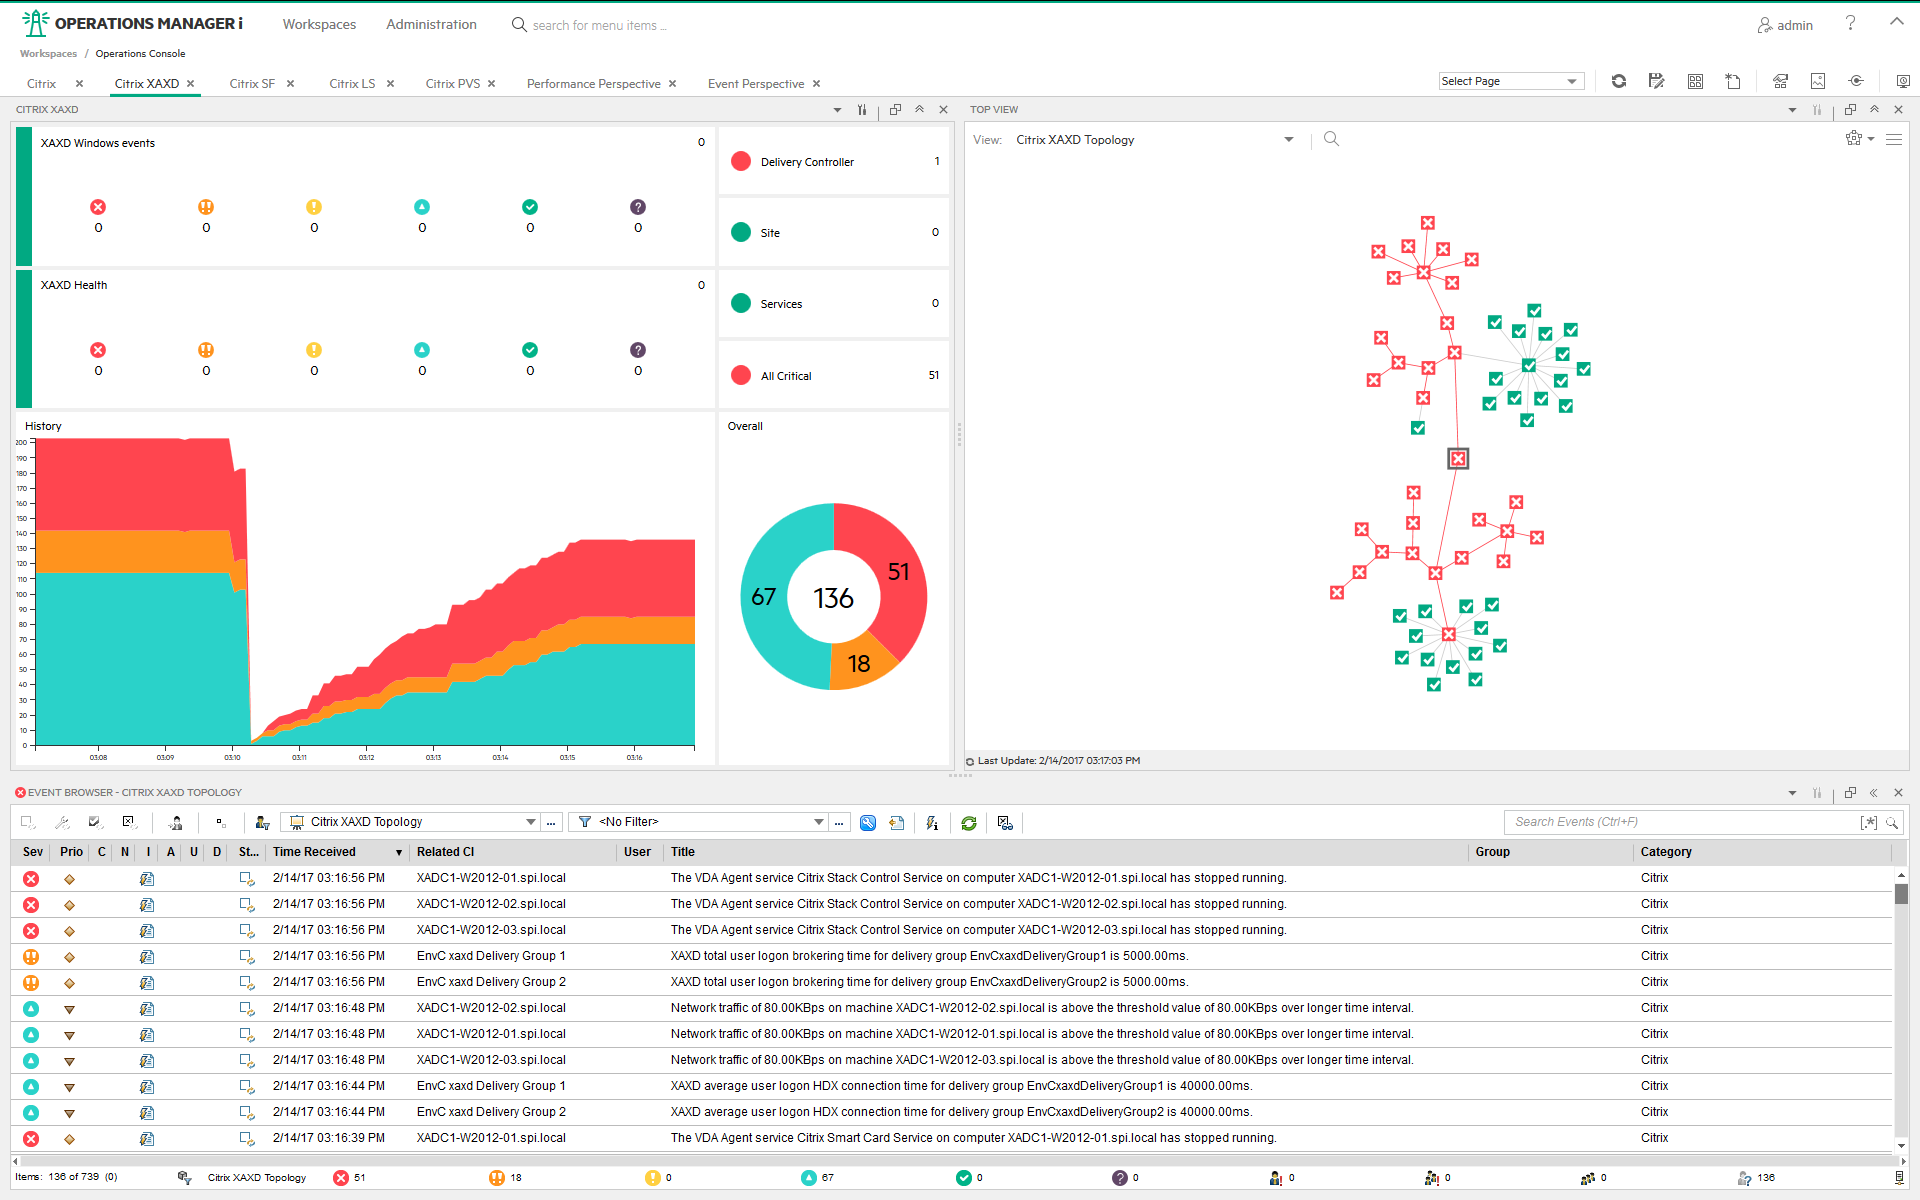Refresh the workspace page with circular arrows icon
Screen dimensions: 1920x1200
1618,81
